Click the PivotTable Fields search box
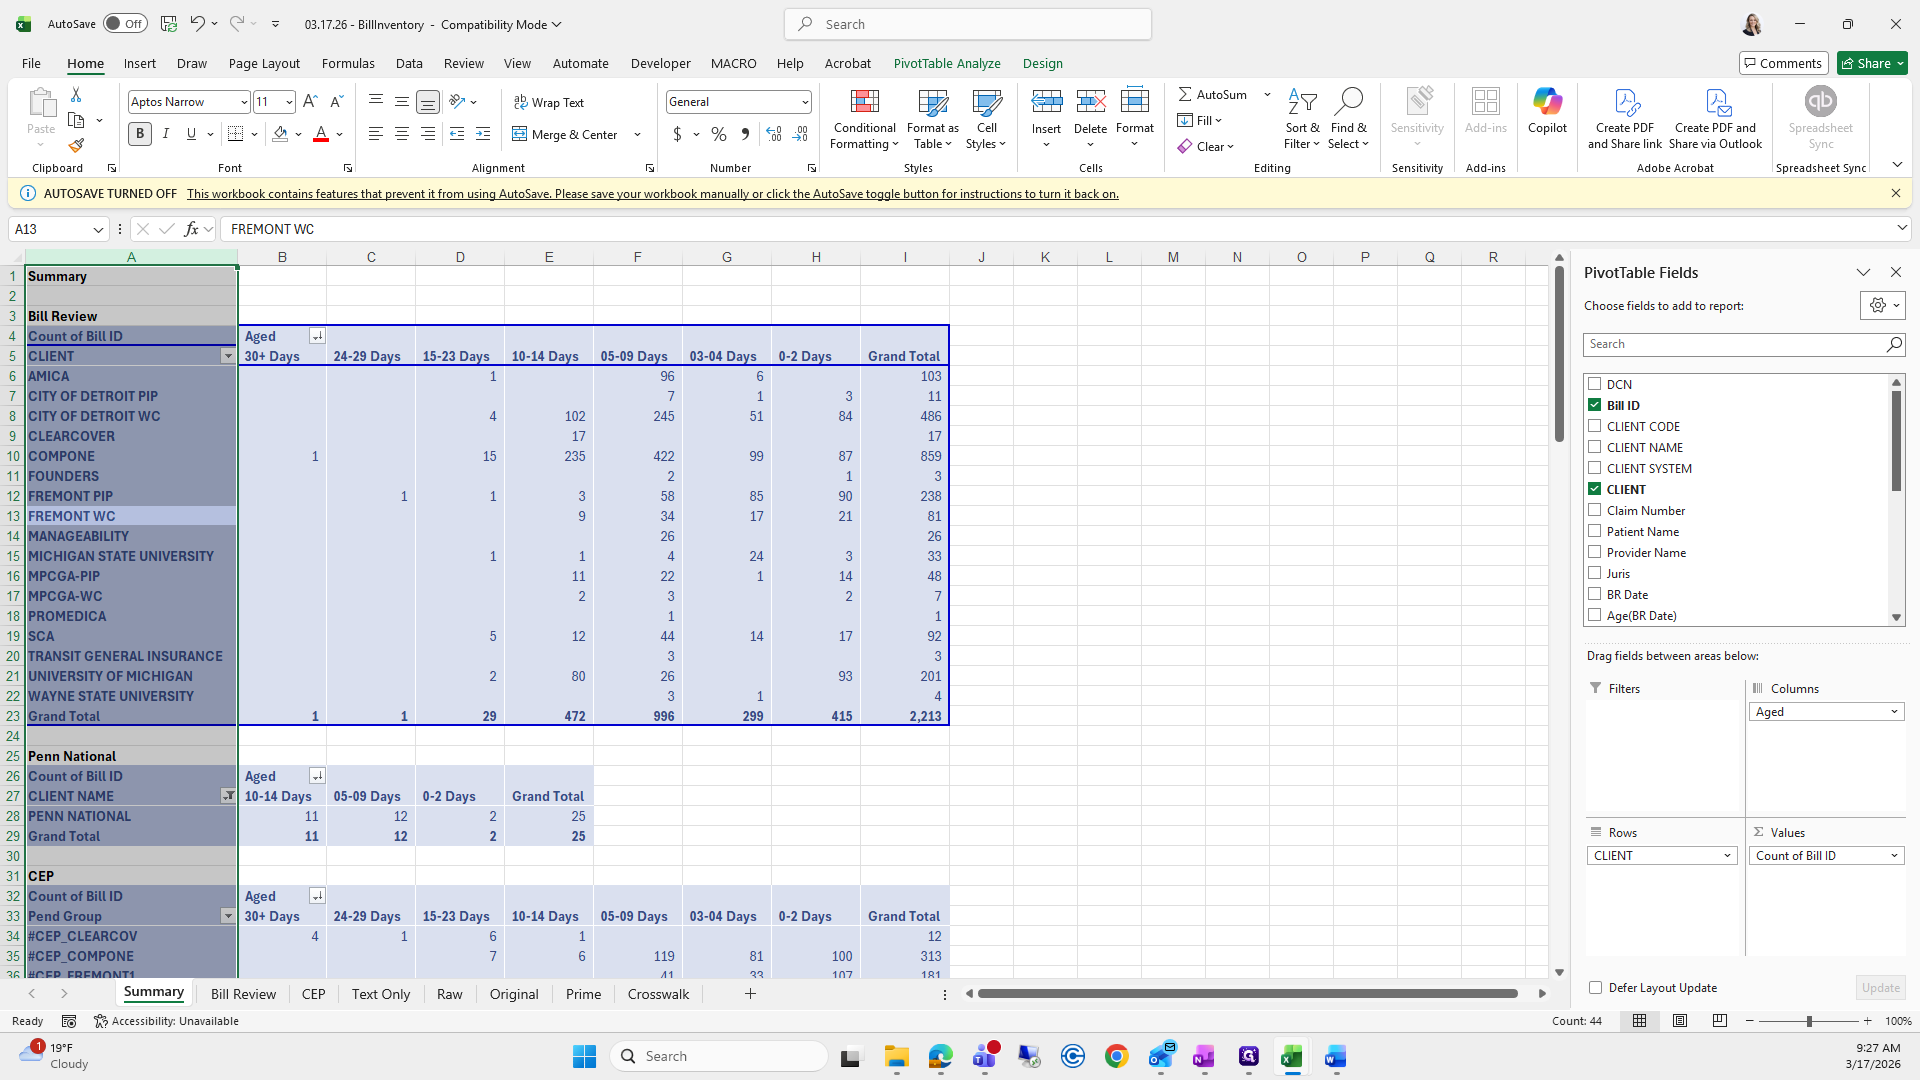The height and width of the screenshot is (1080, 1920). pyautogui.click(x=1735, y=344)
